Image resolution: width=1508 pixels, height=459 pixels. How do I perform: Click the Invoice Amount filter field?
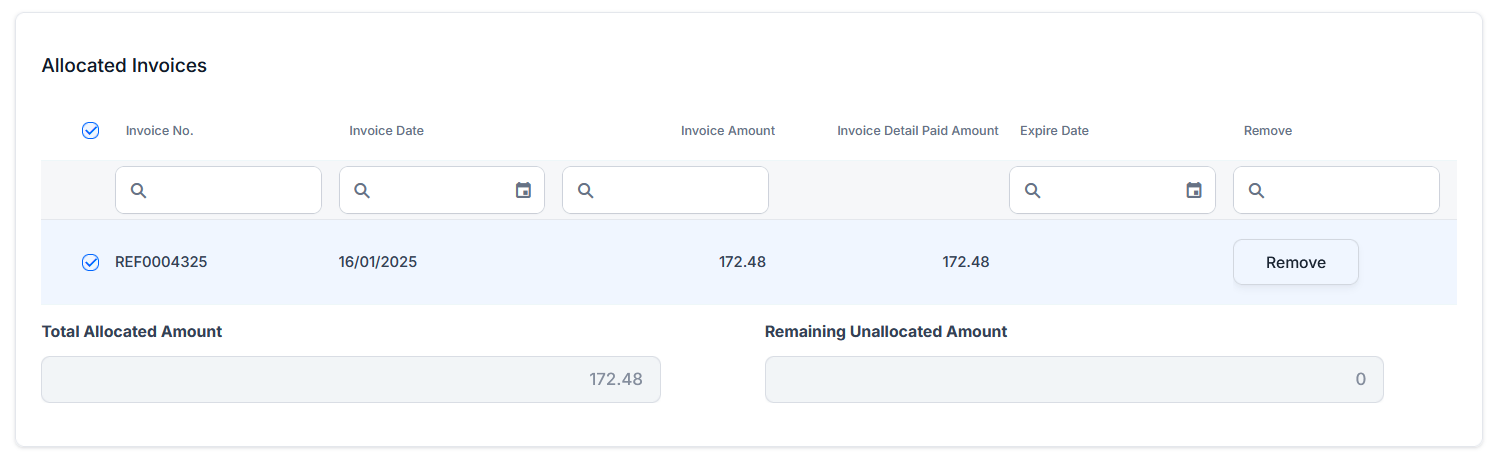coord(677,190)
